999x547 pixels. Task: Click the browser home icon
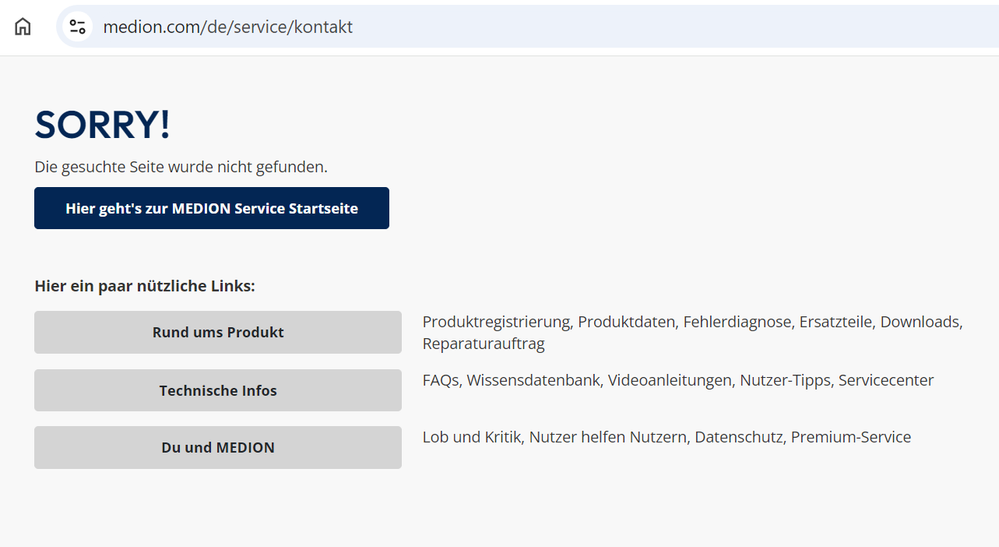point(23,27)
